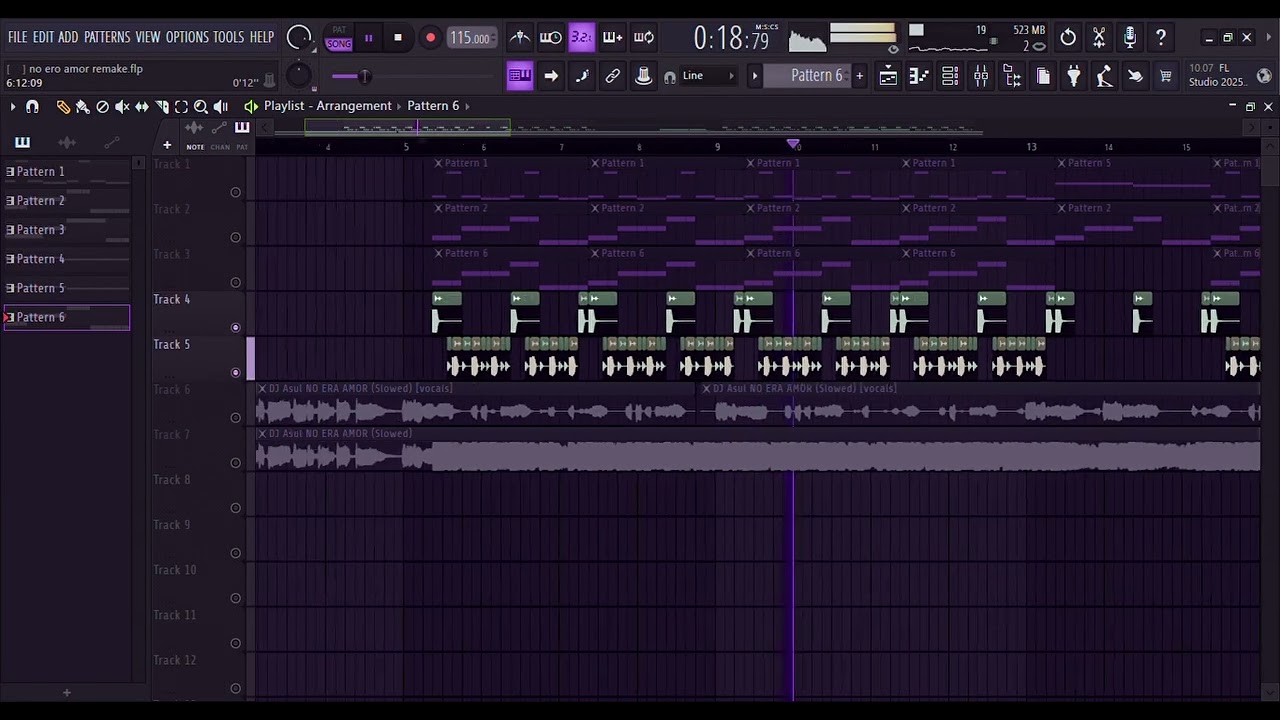Open the PATTERNS menu
The image size is (1280, 720).
(x=107, y=37)
